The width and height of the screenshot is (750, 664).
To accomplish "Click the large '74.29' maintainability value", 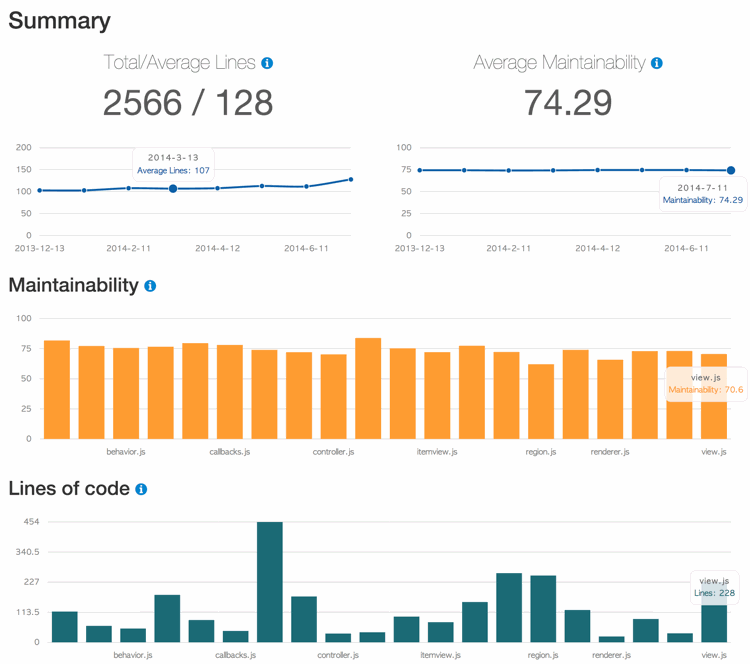I will click(568, 103).
